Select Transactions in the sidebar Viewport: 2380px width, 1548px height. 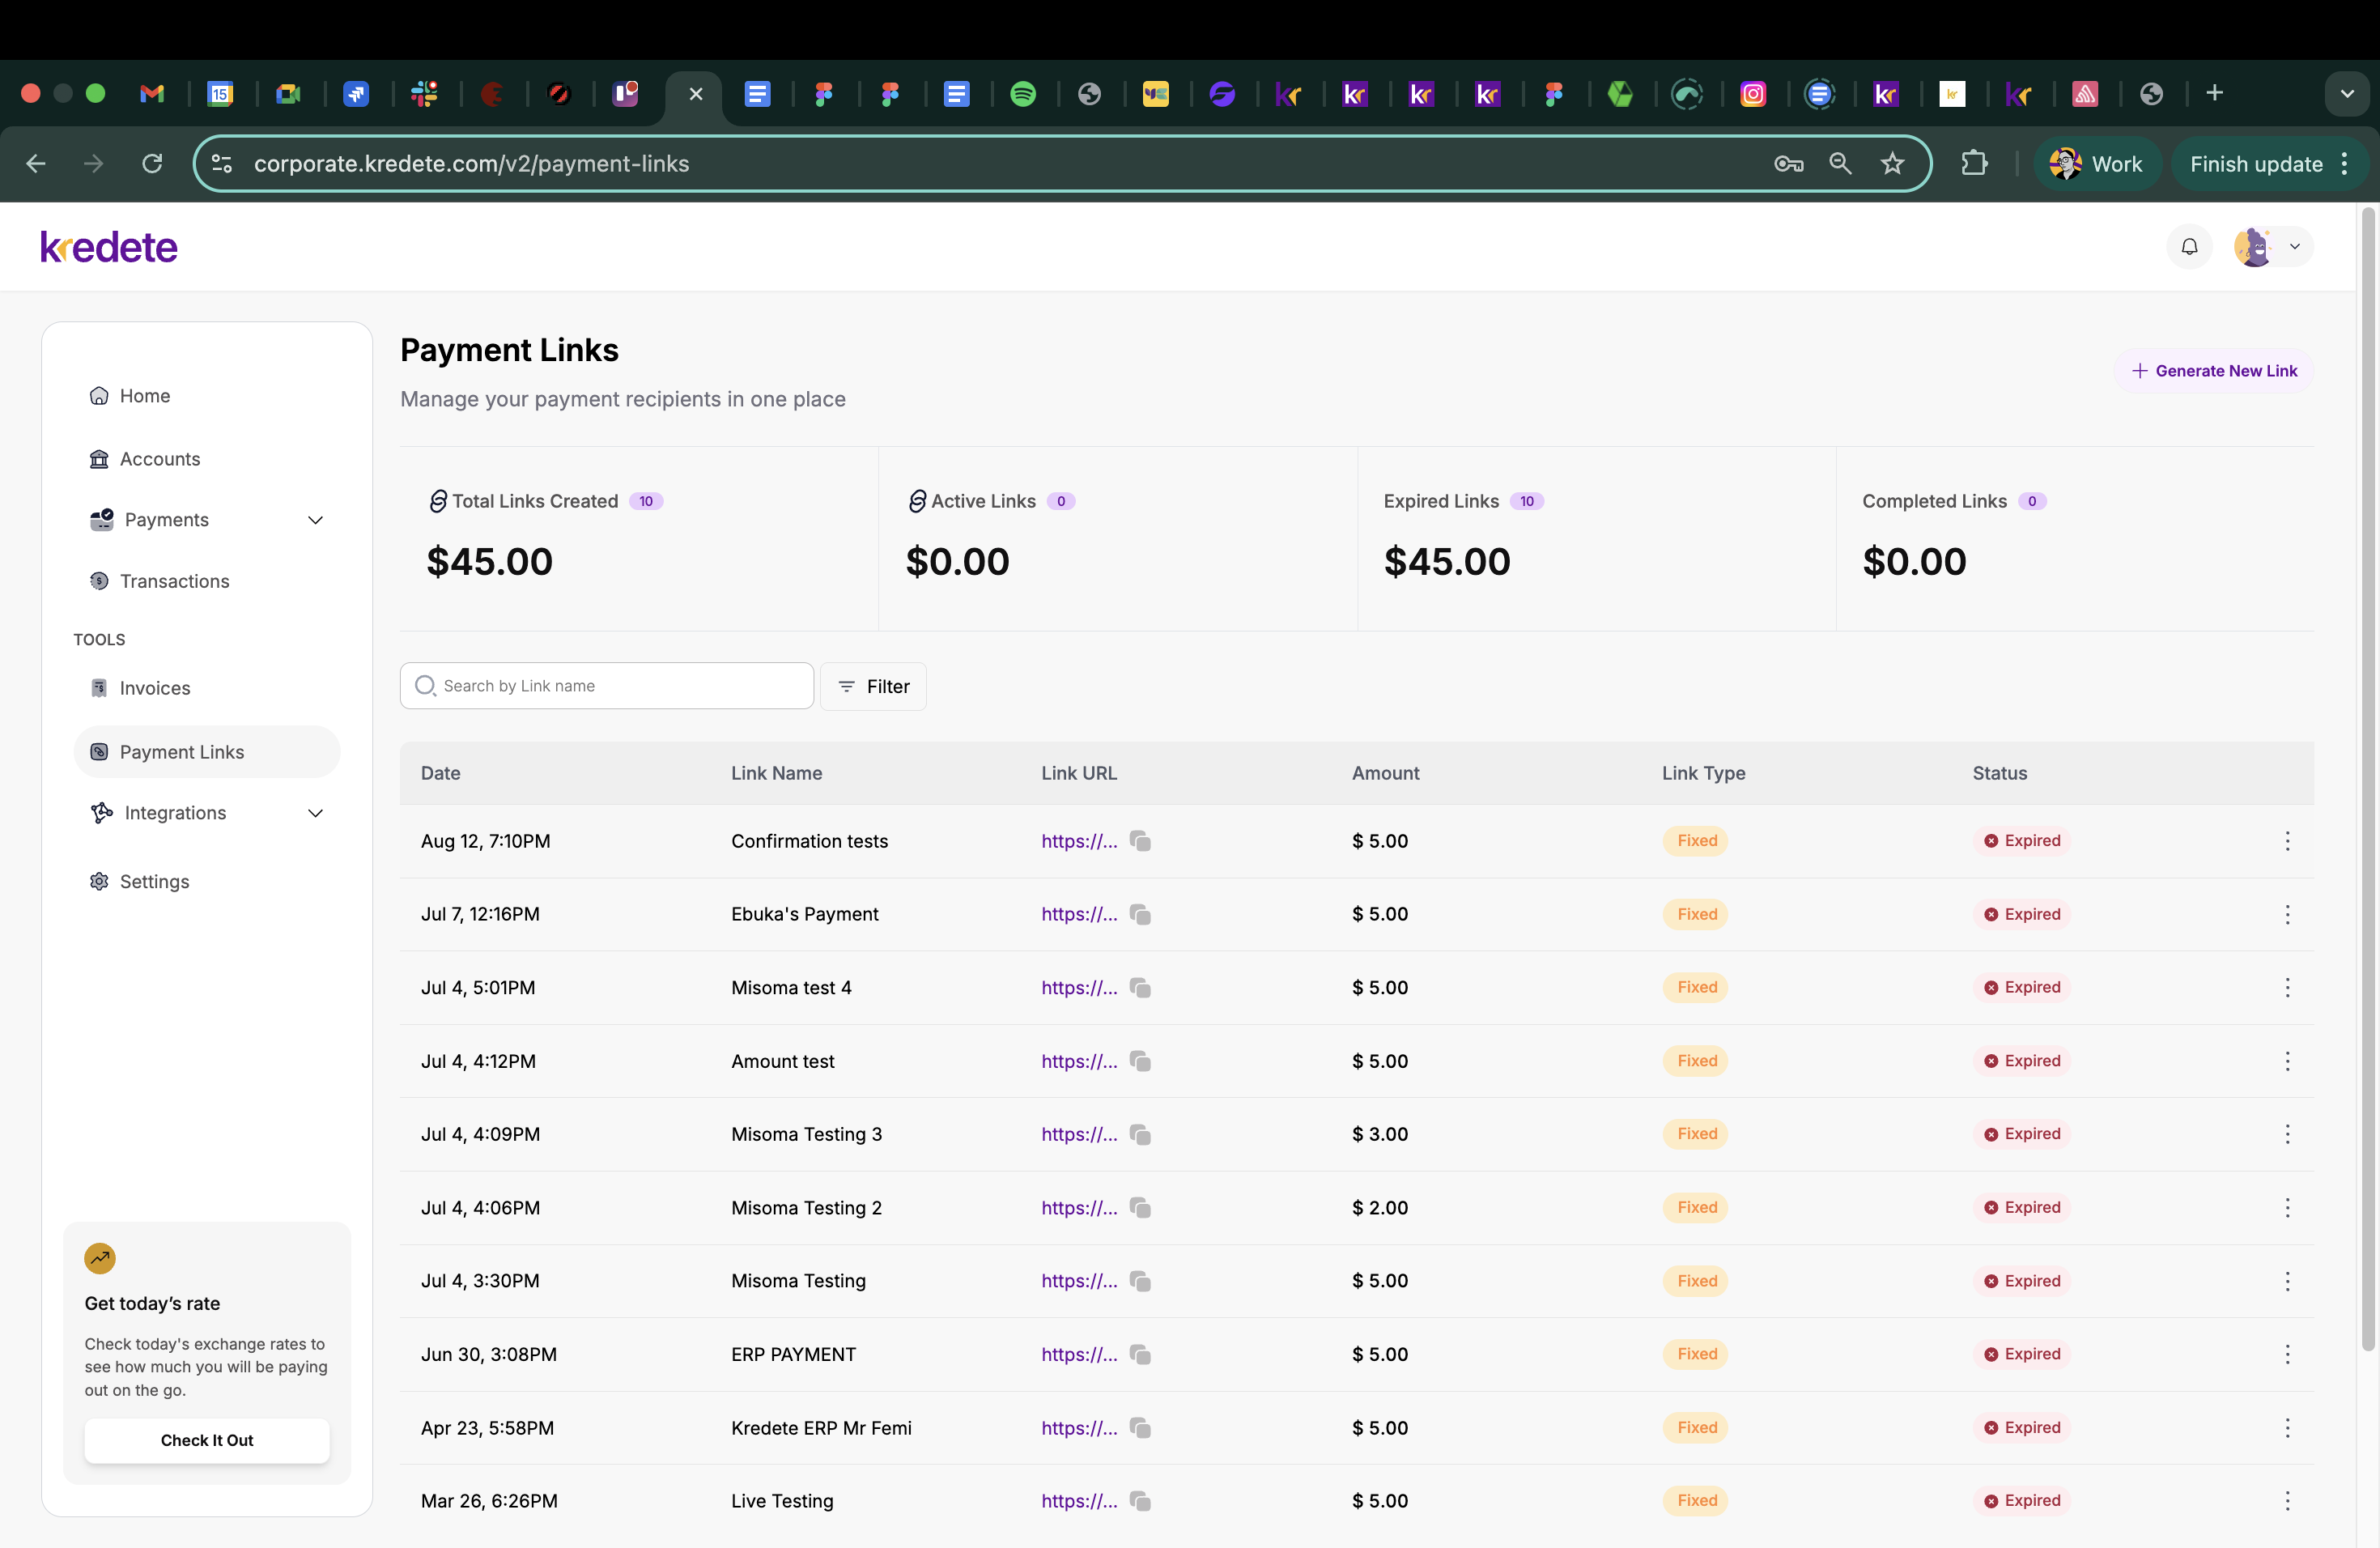click(174, 581)
